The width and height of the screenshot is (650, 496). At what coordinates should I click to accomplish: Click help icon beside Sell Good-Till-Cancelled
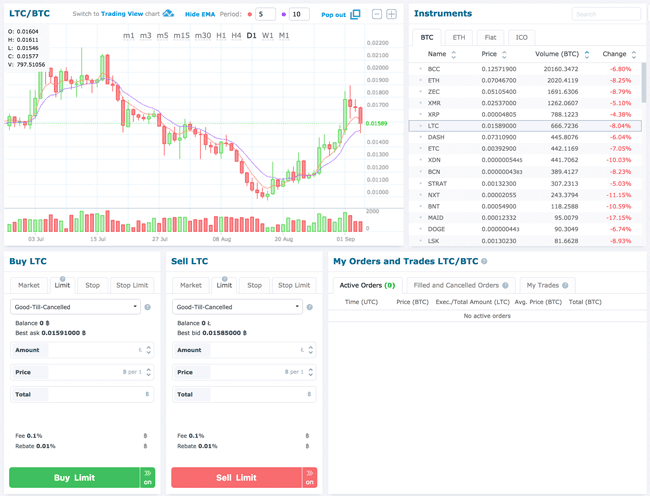309,307
